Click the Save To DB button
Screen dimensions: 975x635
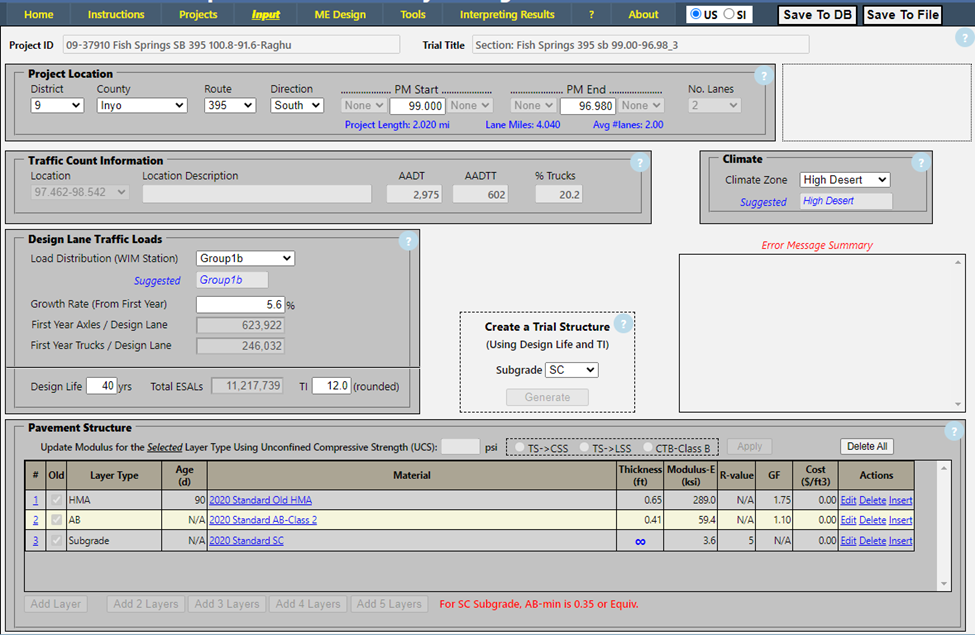[x=817, y=15]
